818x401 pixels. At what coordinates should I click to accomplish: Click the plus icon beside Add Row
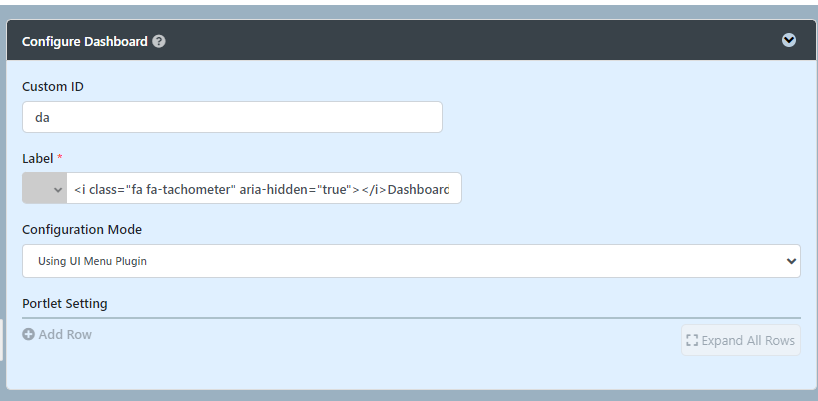28,335
